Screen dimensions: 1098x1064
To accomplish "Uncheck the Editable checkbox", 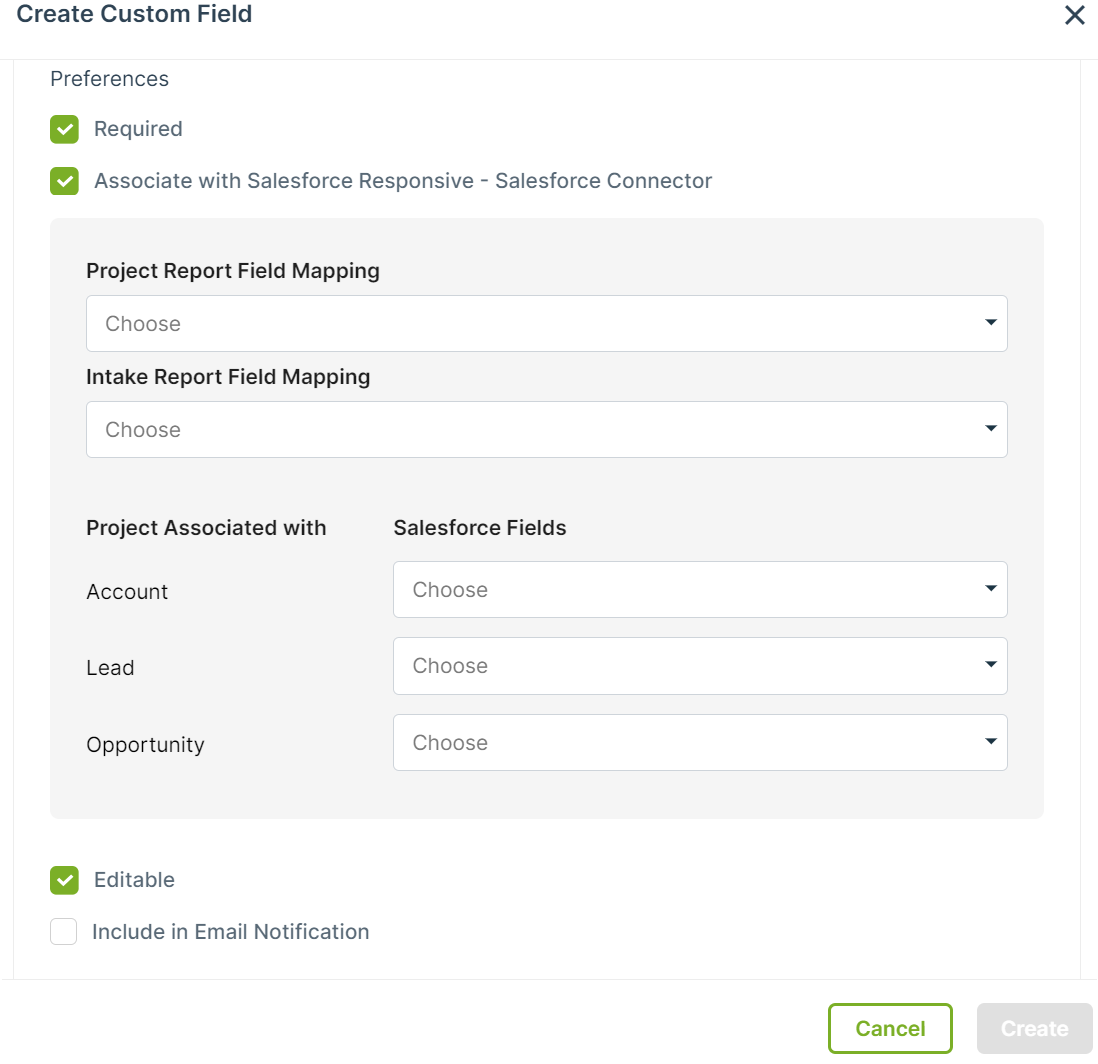I will (64, 880).
